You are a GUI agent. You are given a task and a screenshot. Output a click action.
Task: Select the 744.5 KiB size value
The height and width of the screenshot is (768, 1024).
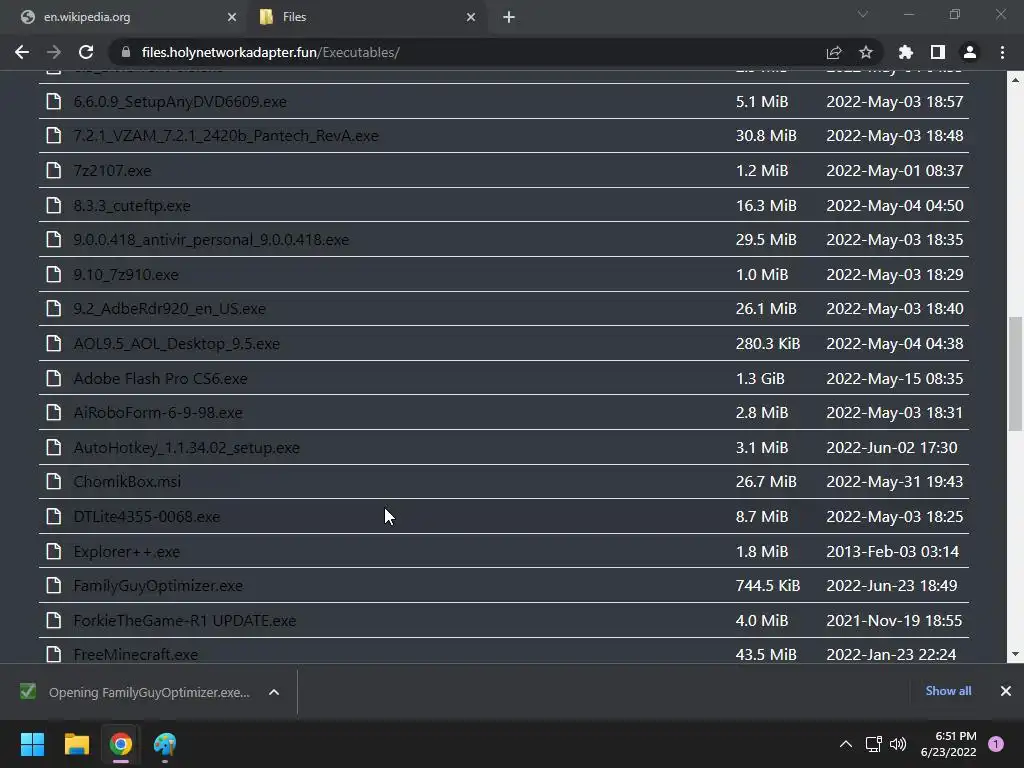click(767, 586)
